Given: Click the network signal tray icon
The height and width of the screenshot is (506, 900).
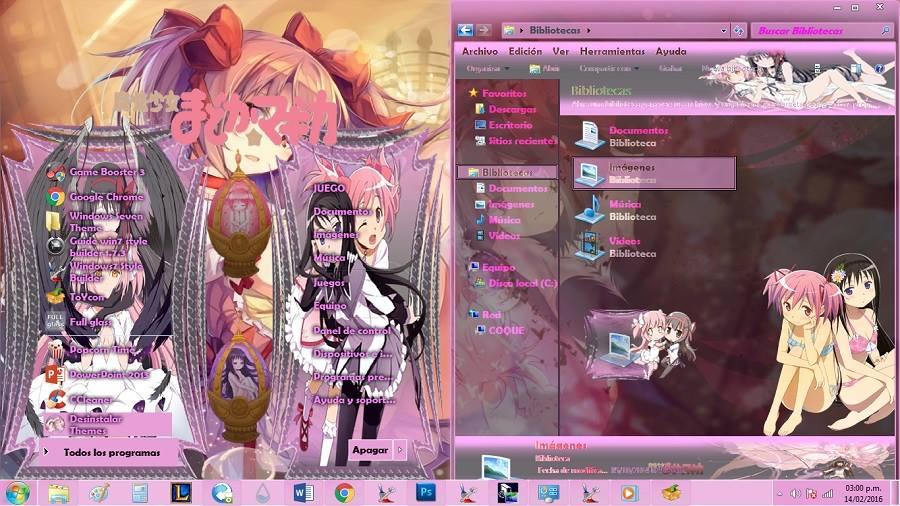Looking at the screenshot, I should point(827,493).
